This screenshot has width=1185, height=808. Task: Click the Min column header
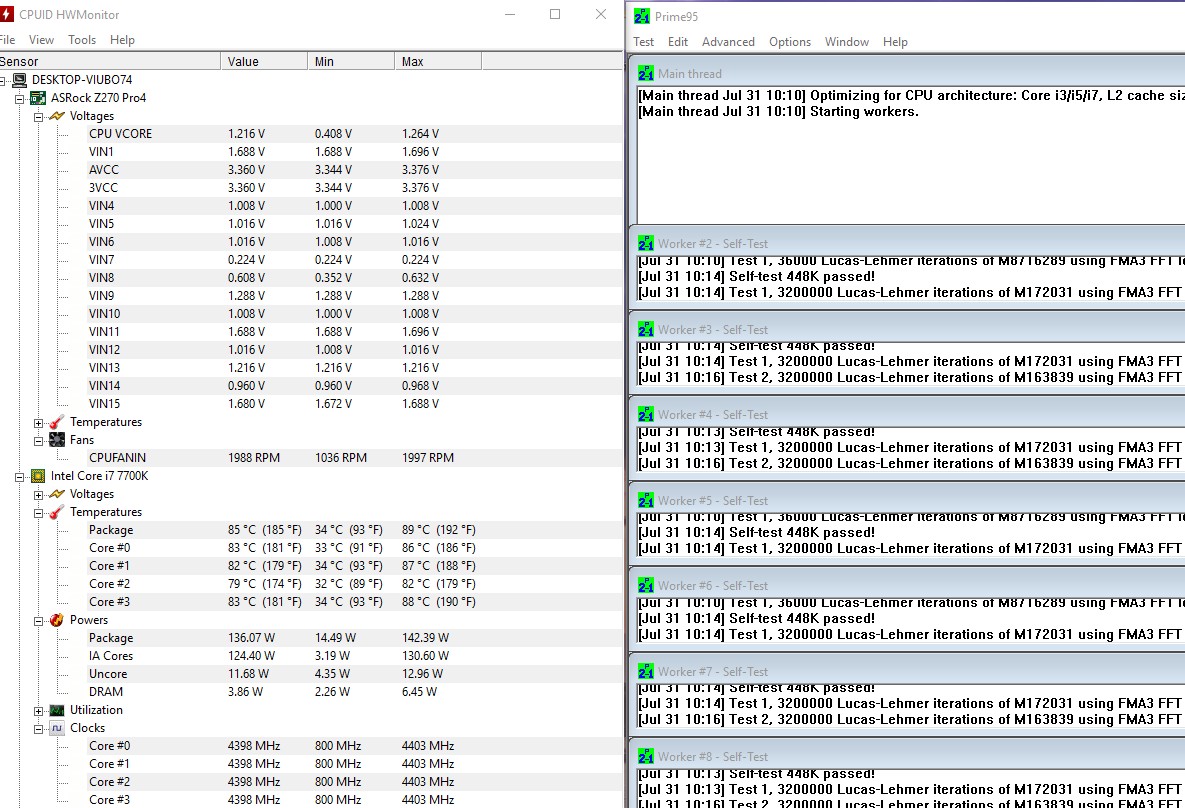pos(351,61)
